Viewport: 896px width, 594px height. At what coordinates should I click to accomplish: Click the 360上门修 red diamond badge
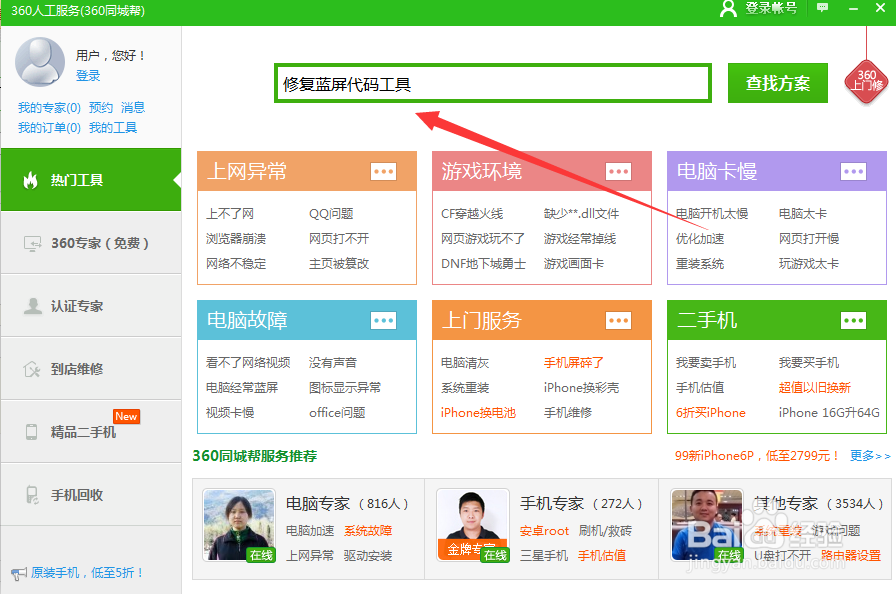(x=867, y=82)
